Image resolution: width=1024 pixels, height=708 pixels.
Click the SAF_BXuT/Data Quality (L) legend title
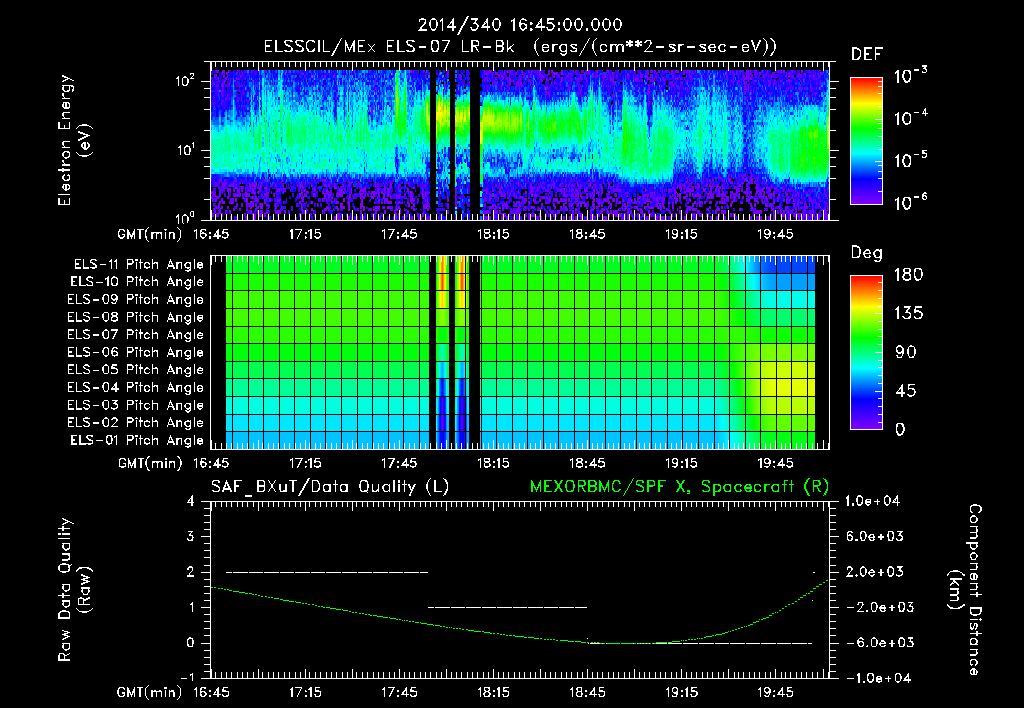pyautogui.click(x=330, y=487)
